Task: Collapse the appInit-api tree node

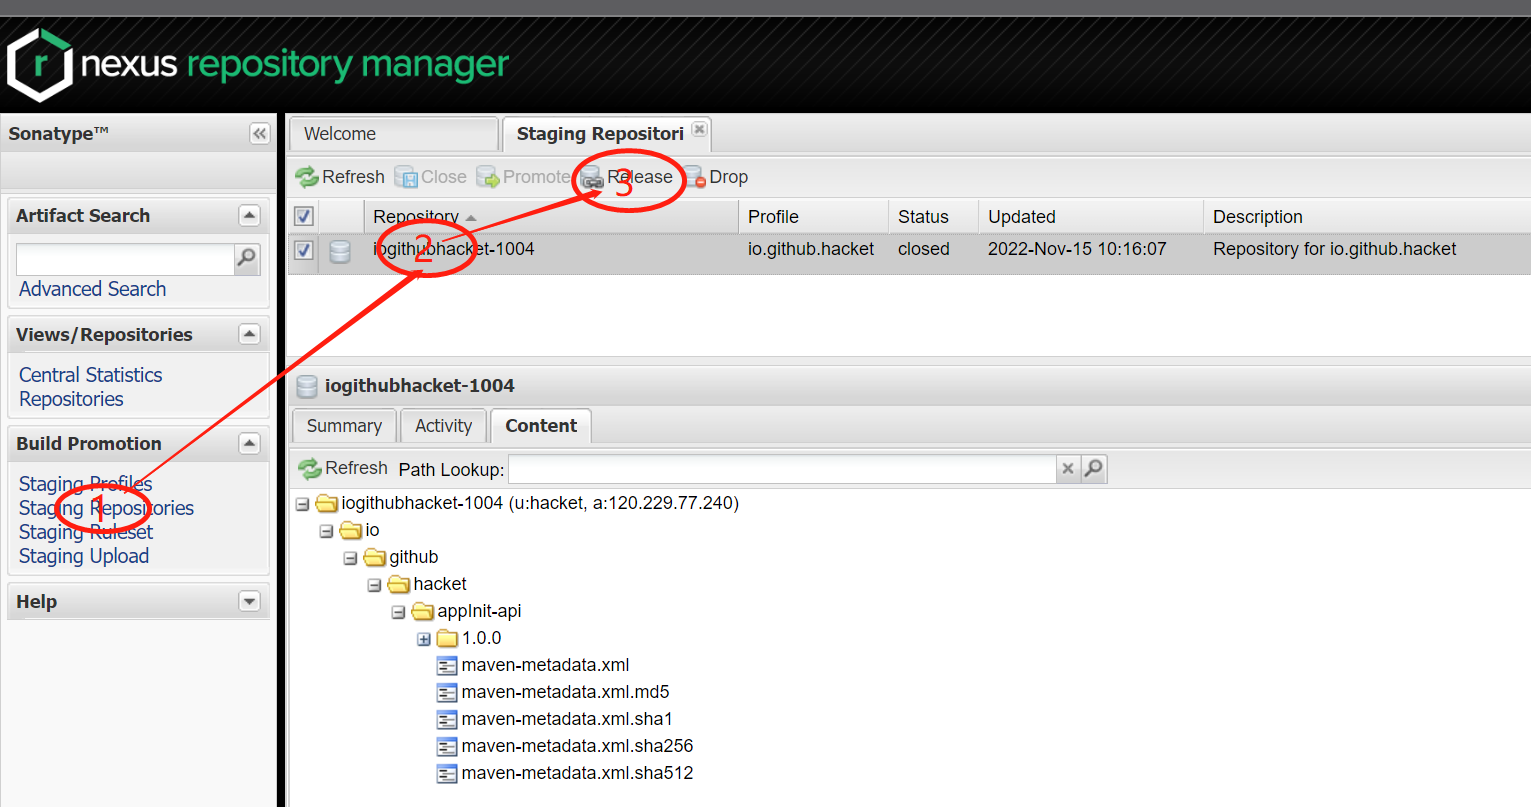Action: [398, 612]
